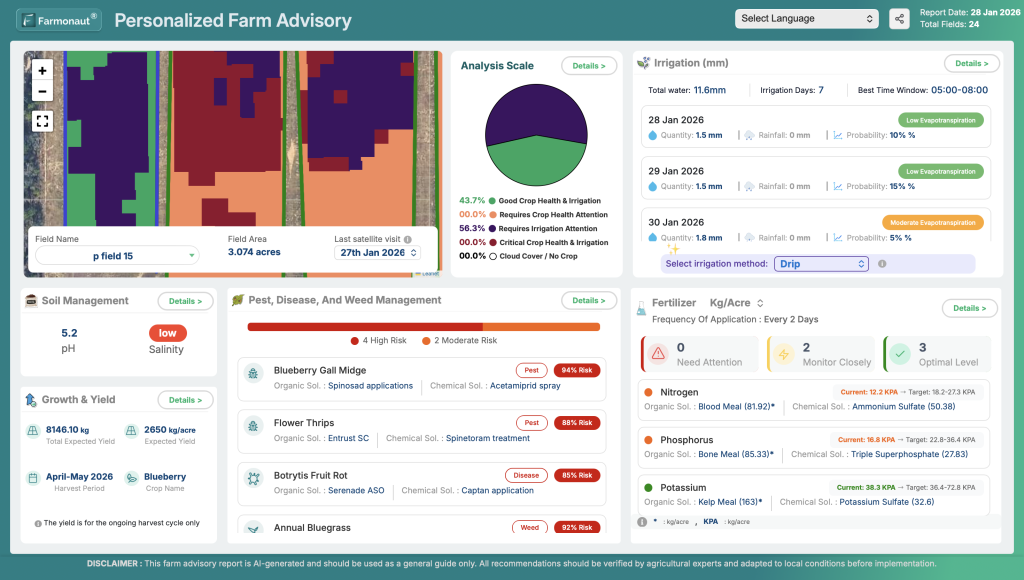Image resolution: width=1024 pixels, height=580 pixels.
Task: Click the Spinosad applications link
Action: click(x=370, y=386)
